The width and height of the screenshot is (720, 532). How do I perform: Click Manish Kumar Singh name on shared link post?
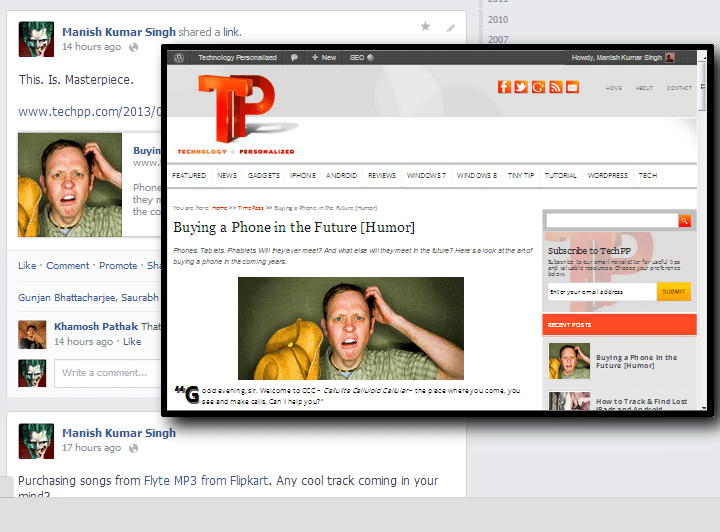(x=119, y=32)
